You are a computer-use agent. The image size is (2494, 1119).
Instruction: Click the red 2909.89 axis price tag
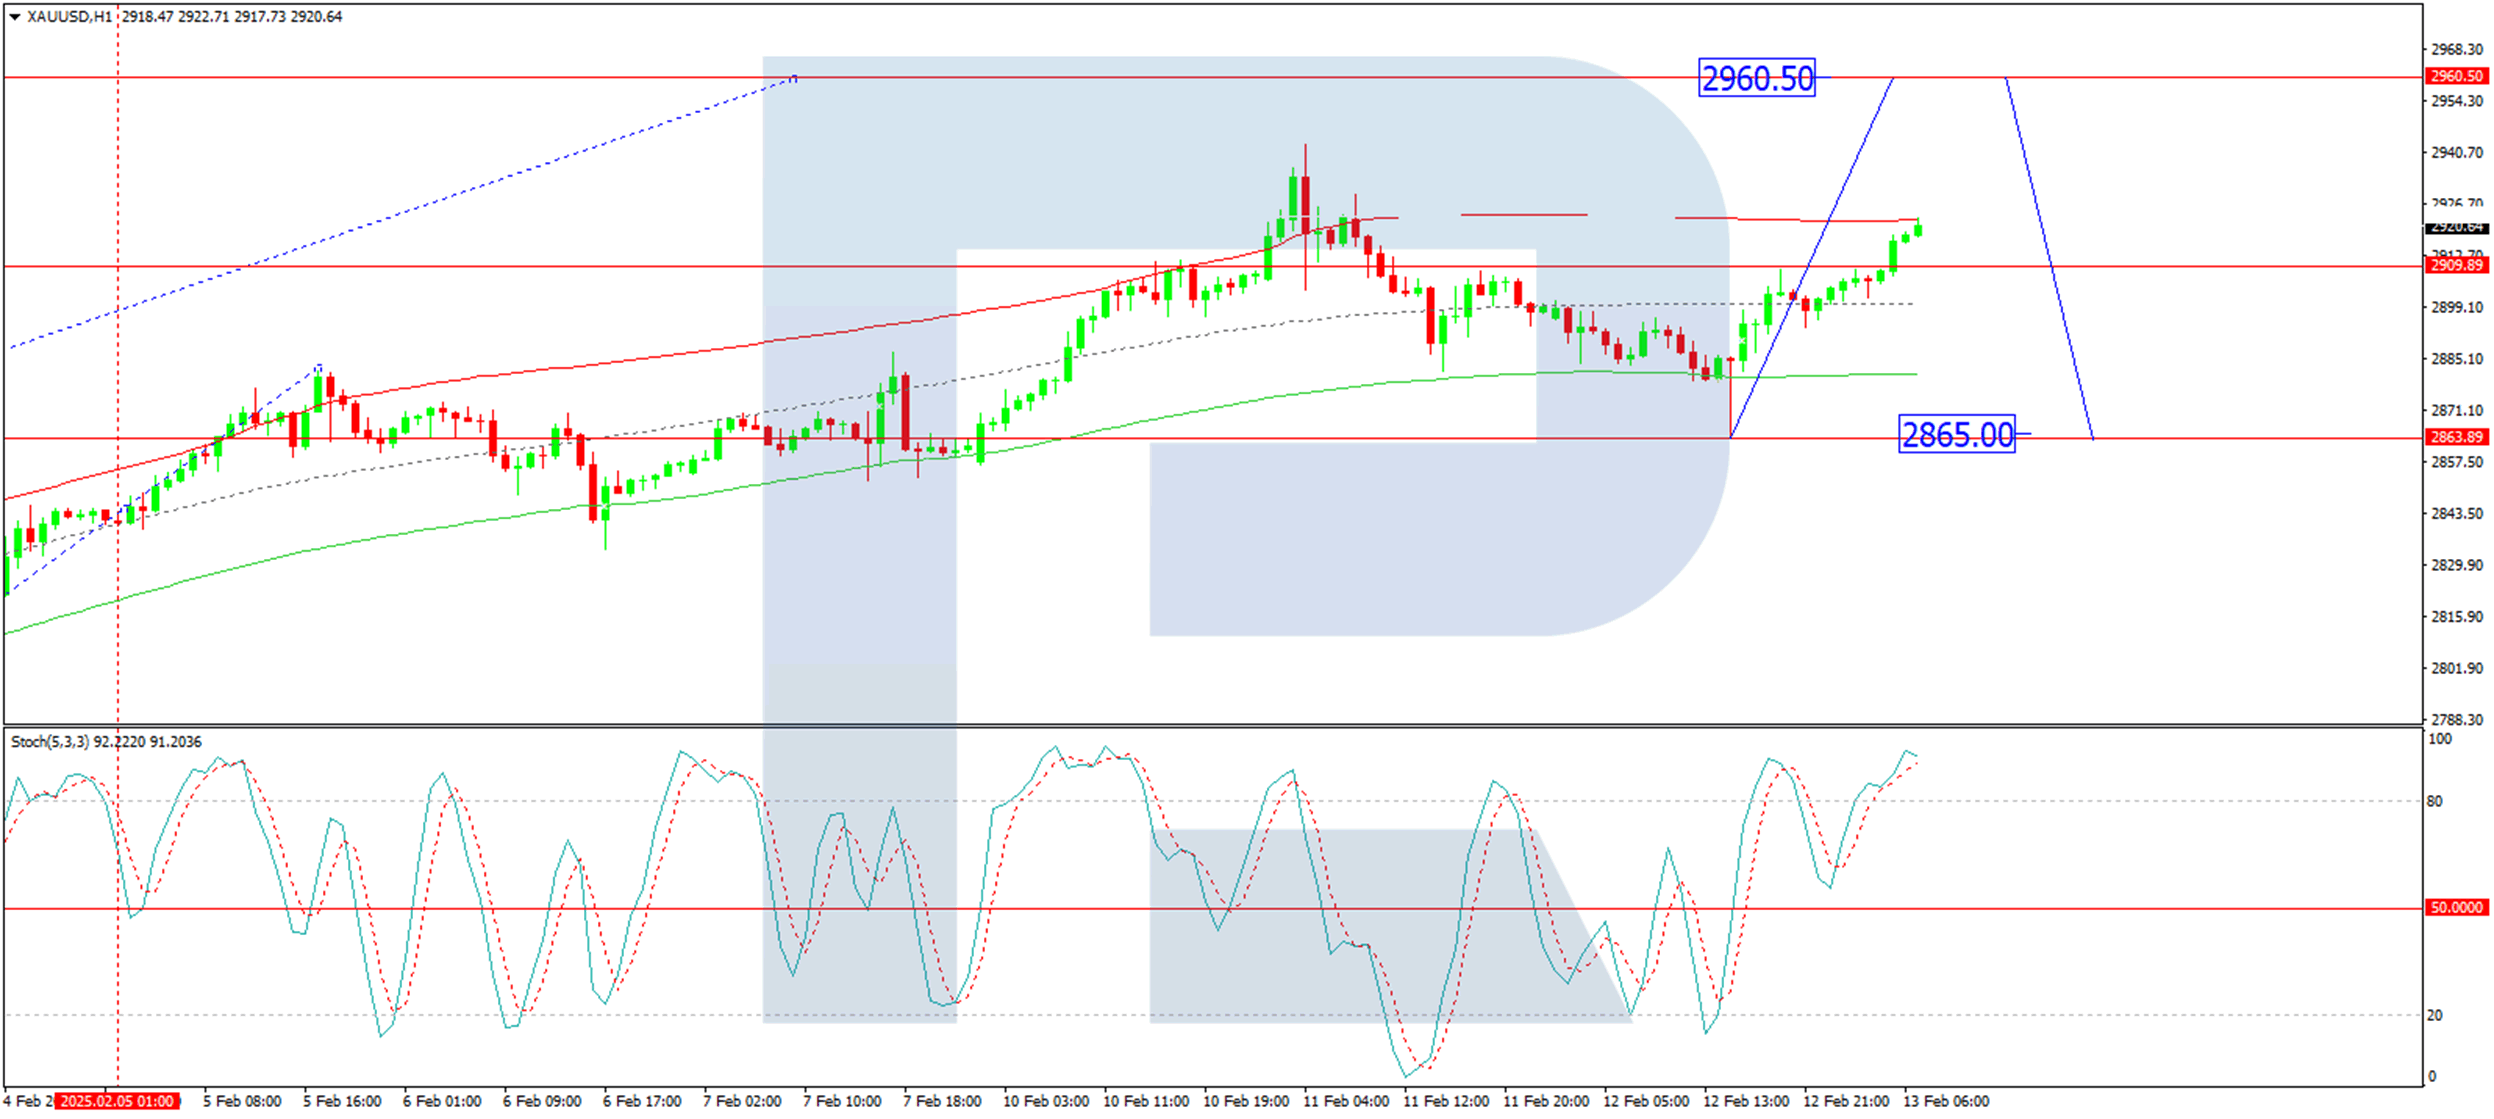tap(2455, 265)
